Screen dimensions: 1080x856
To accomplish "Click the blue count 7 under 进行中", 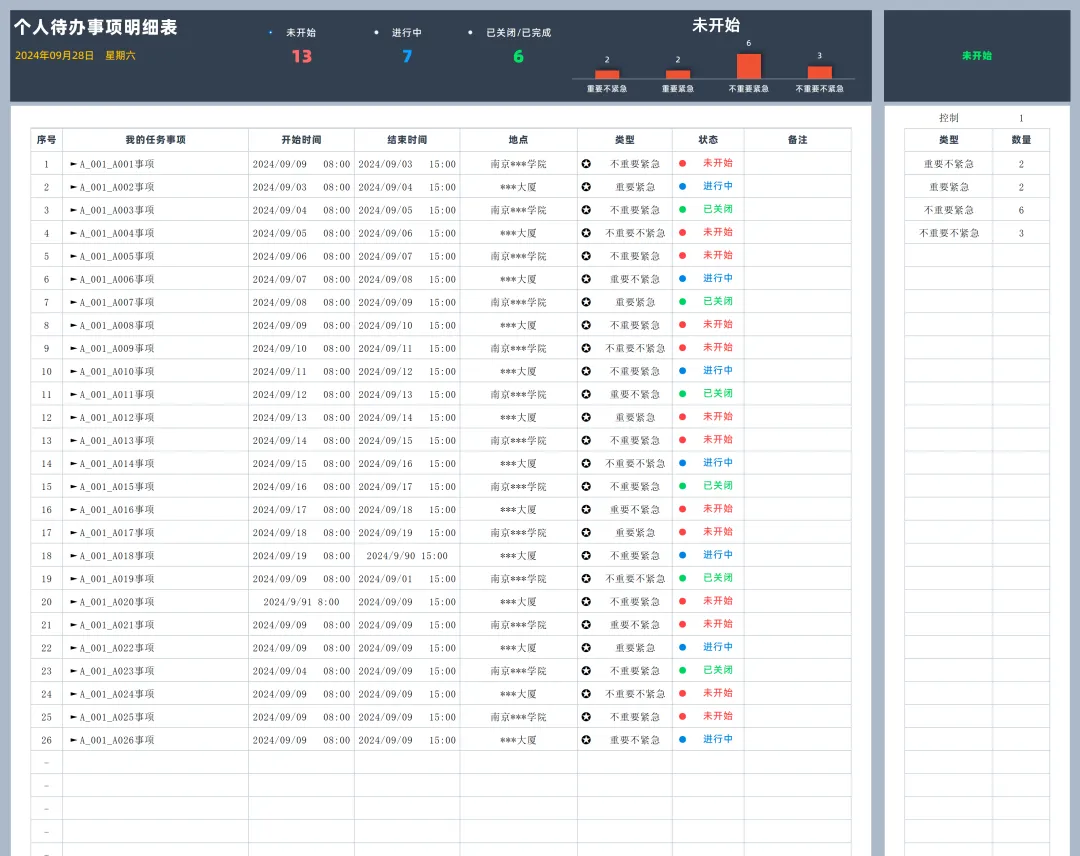I will click(407, 56).
